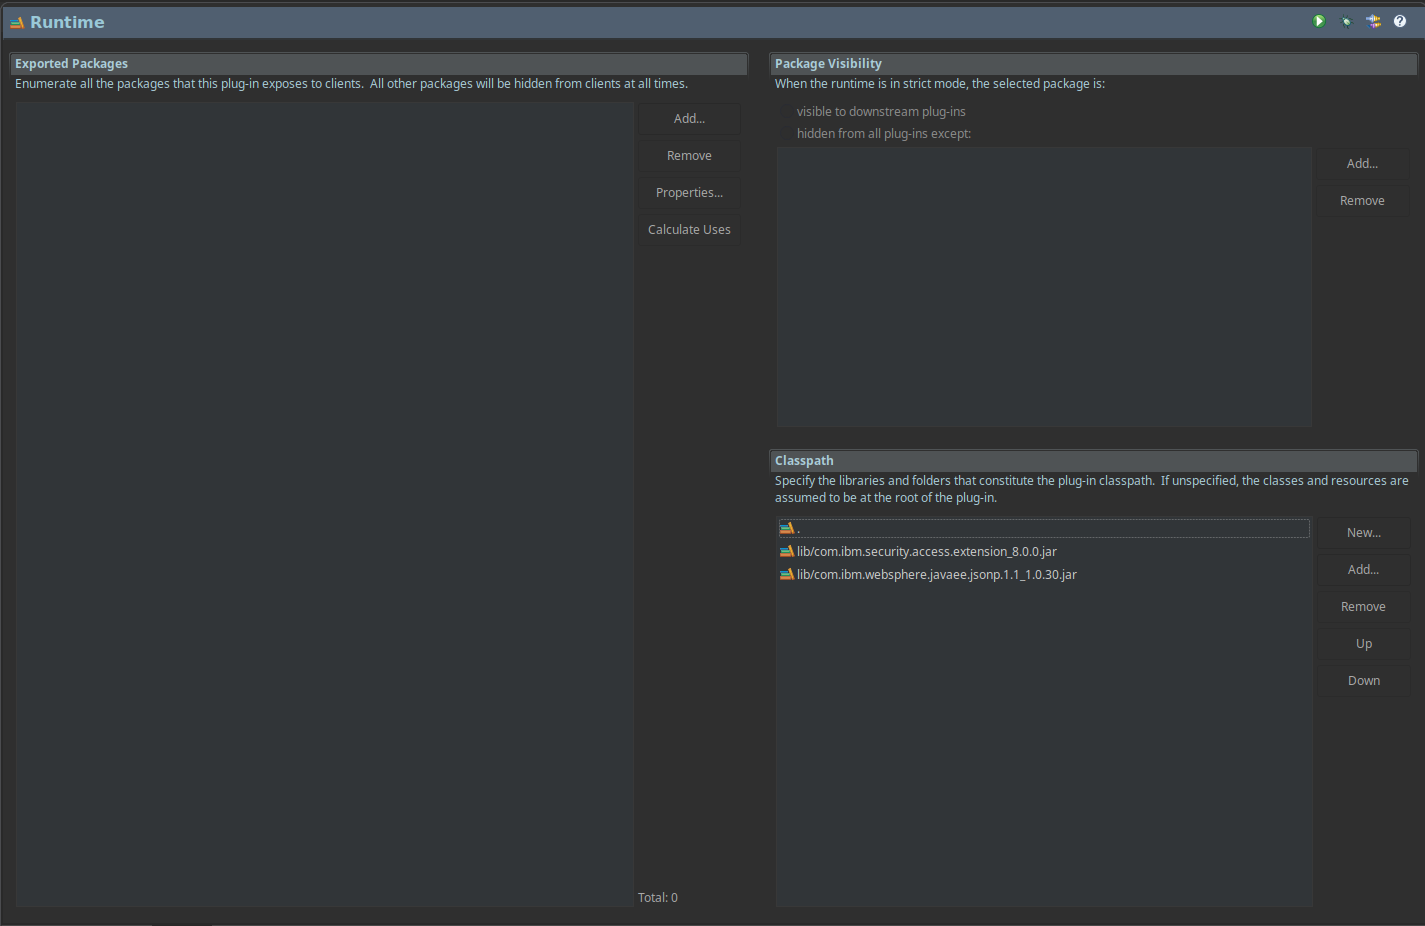Click inside the empty Exported Packages list
The height and width of the screenshot is (926, 1425).
325,504
